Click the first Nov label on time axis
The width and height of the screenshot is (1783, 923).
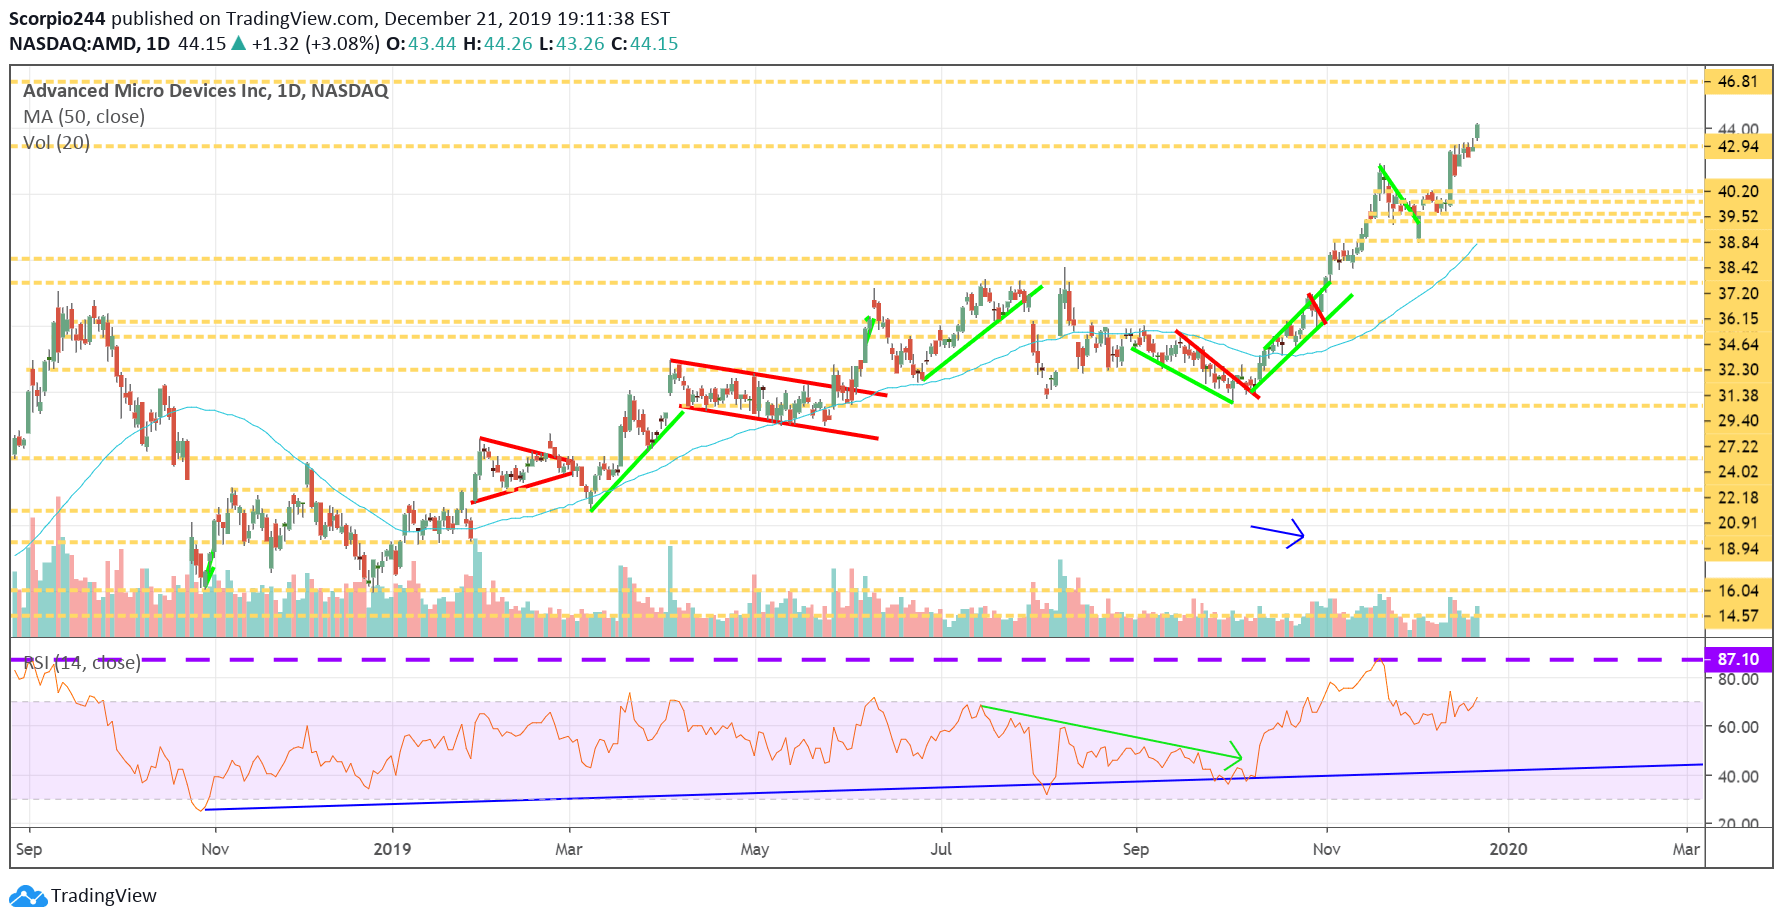pyautogui.click(x=215, y=849)
